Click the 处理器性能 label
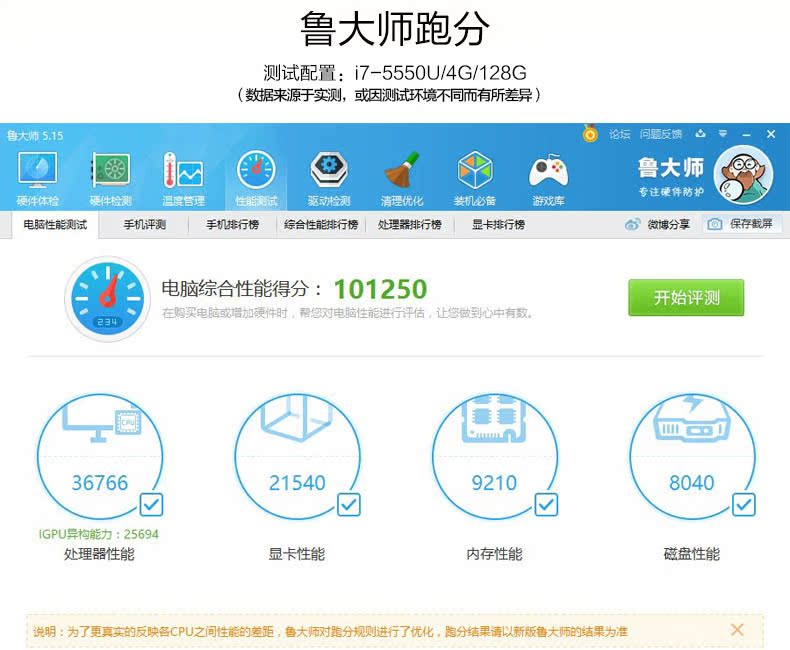Screen dimensions: 790x650 pos(99,554)
